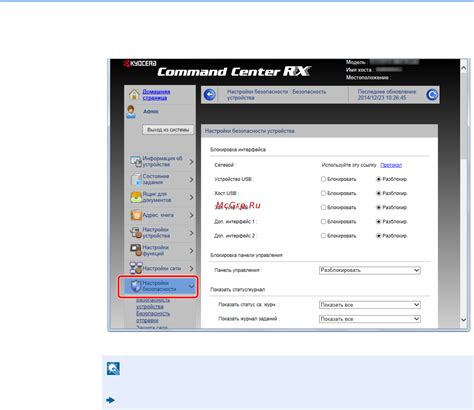
Task: Click the network settings icon
Action: pos(136,268)
